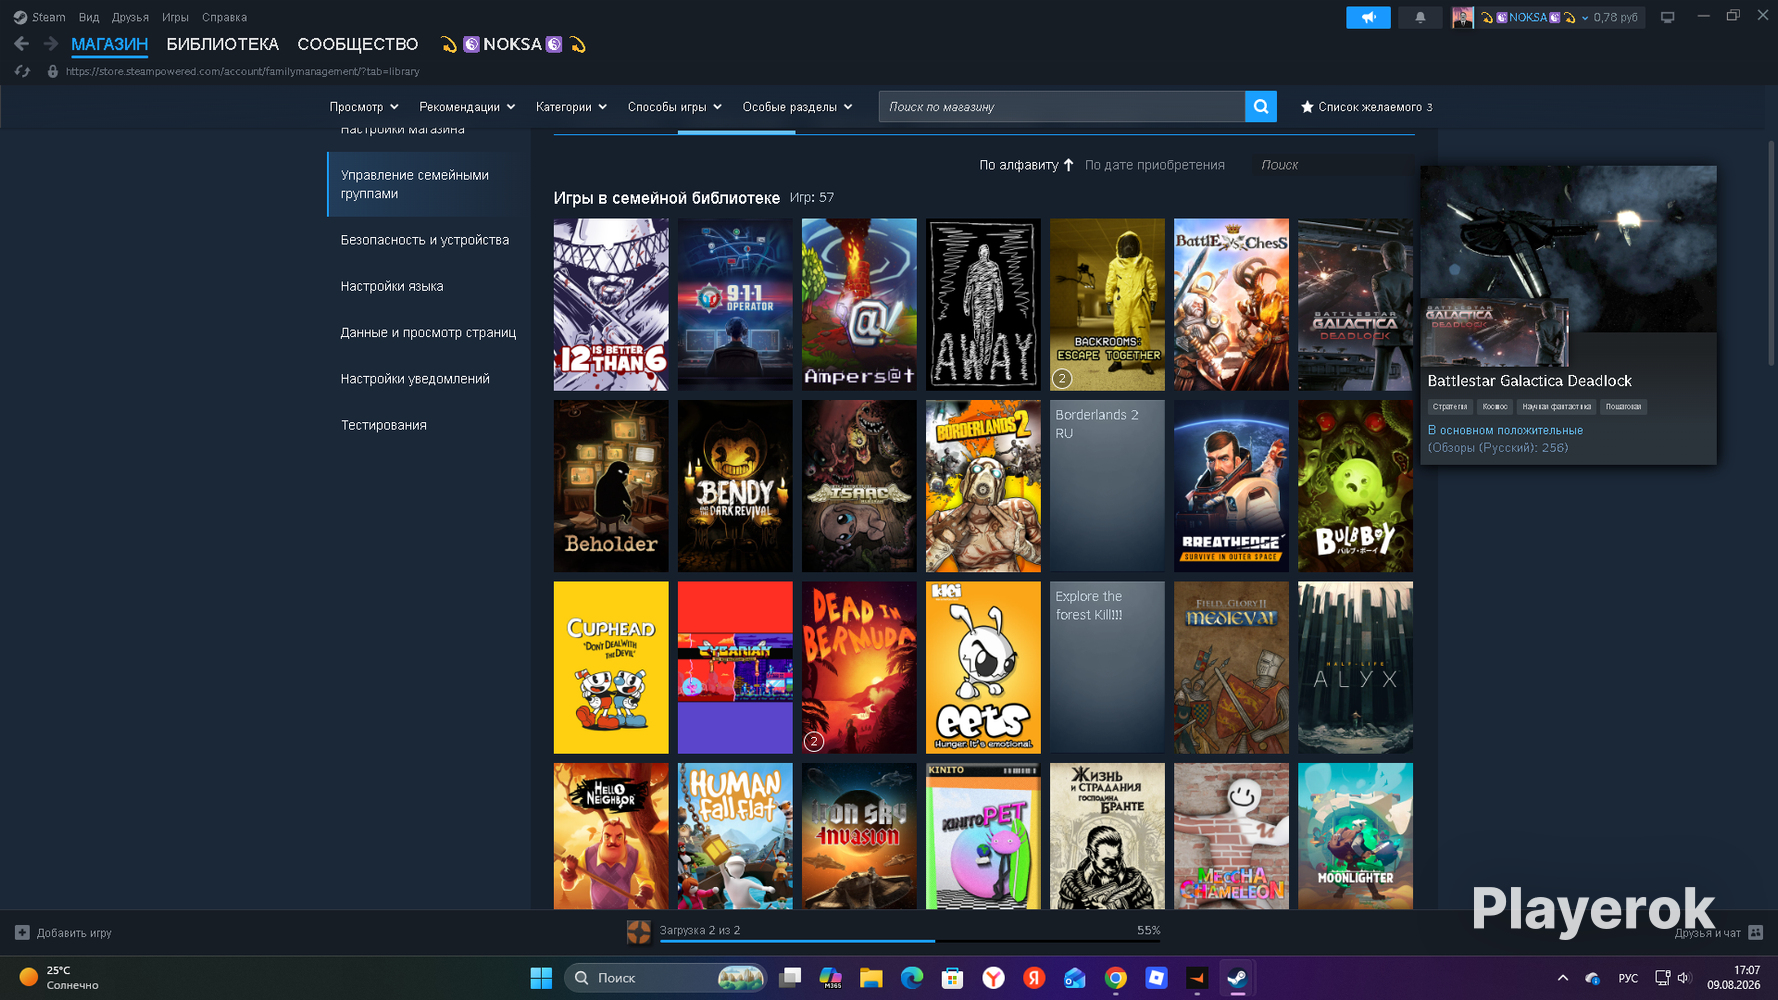Focus the Поиск по магазину search field
Screen dimensions: 1778x1000
click(1062, 107)
